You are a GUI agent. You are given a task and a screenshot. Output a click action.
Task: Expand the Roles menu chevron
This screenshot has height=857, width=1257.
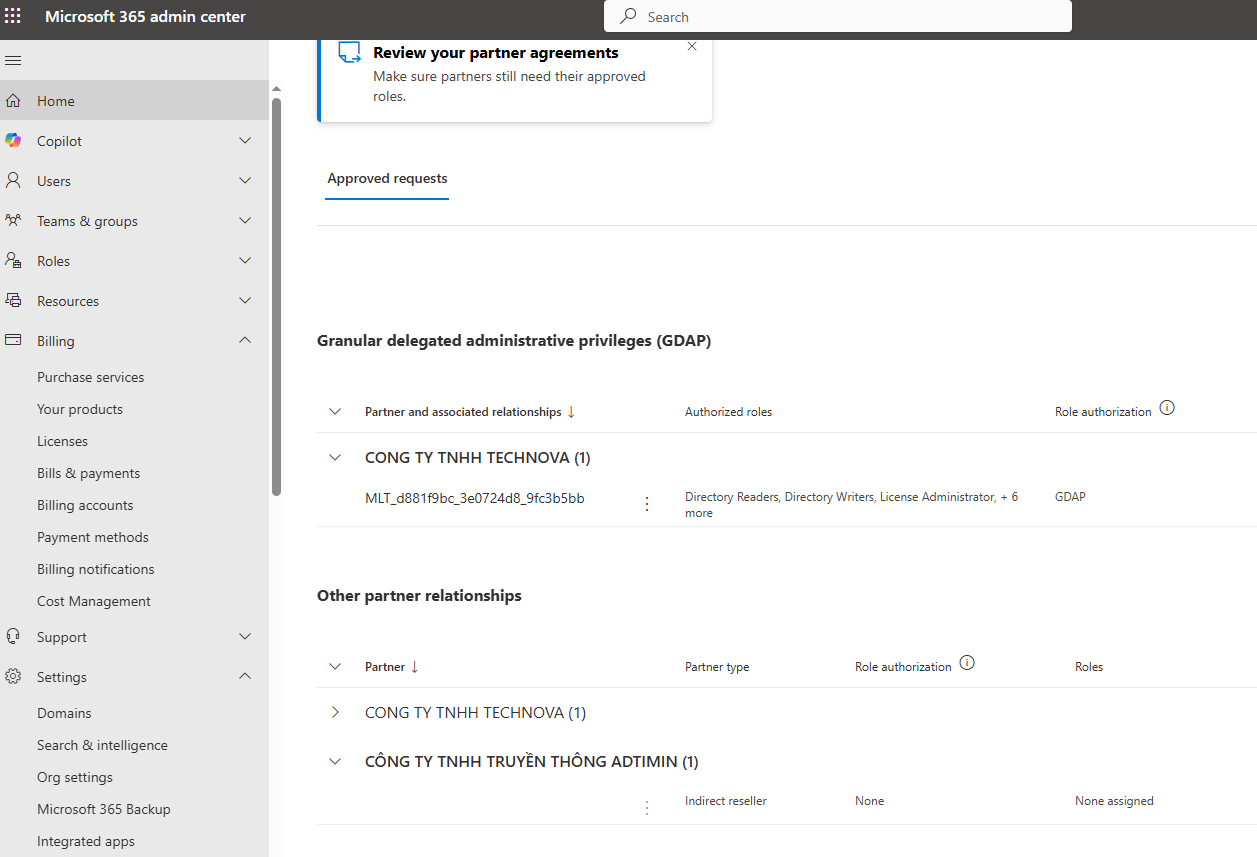click(x=245, y=261)
